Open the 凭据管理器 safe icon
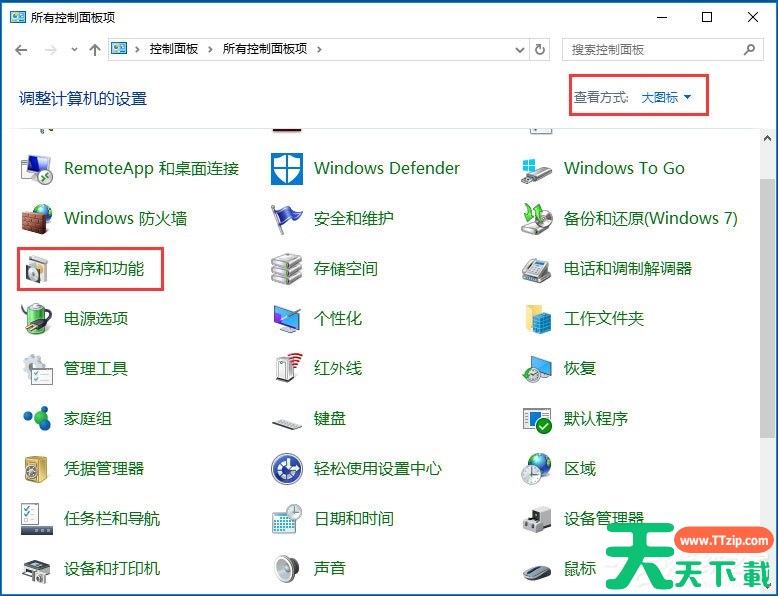This screenshot has height=596, width=778. click(37, 469)
